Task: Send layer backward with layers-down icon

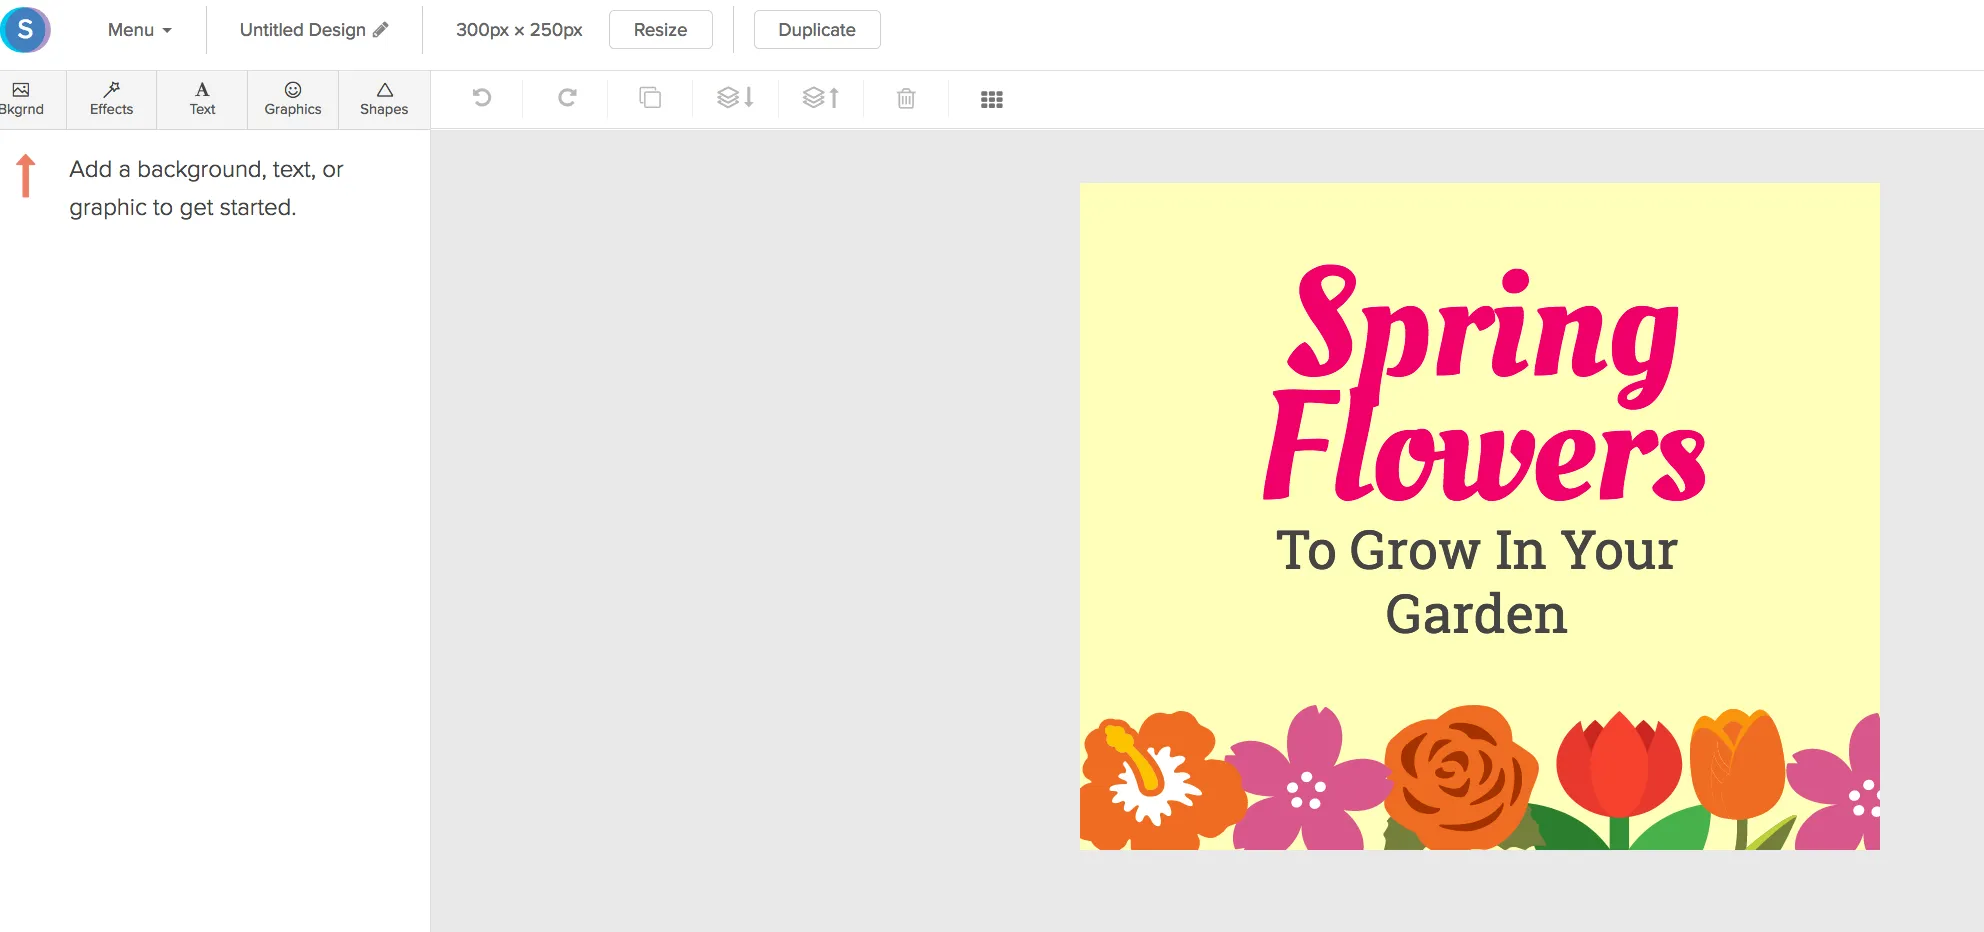Action: (x=735, y=97)
